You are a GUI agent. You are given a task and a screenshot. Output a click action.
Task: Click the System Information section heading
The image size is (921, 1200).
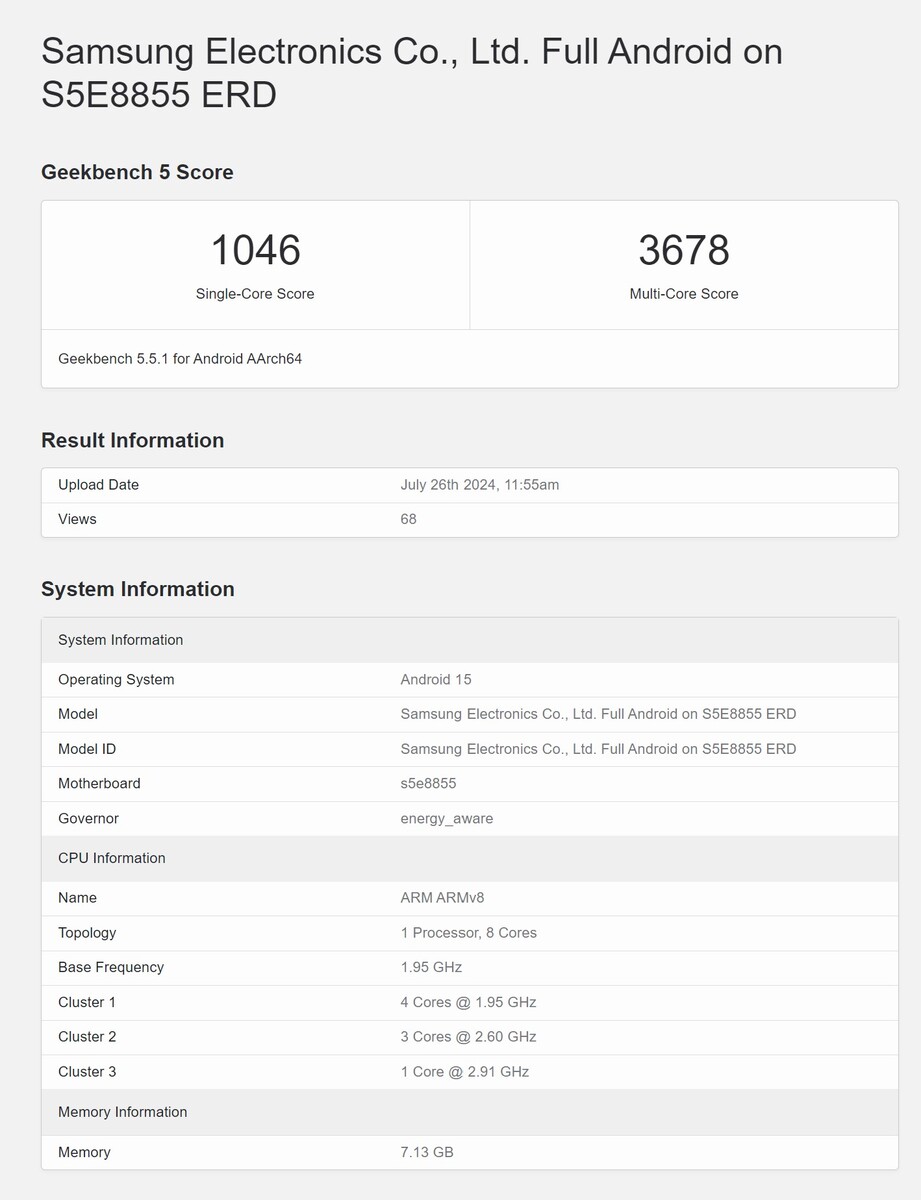point(137,589)
